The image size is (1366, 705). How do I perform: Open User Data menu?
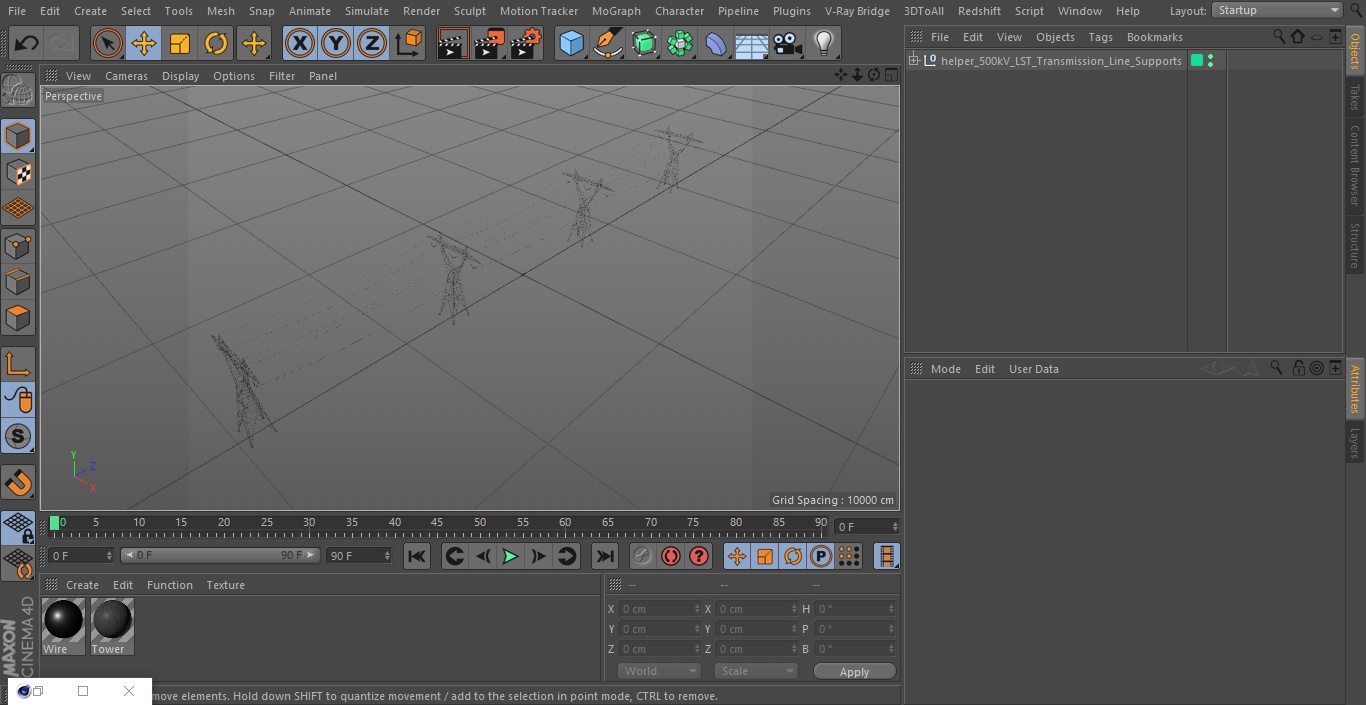tap(1033, 369)
